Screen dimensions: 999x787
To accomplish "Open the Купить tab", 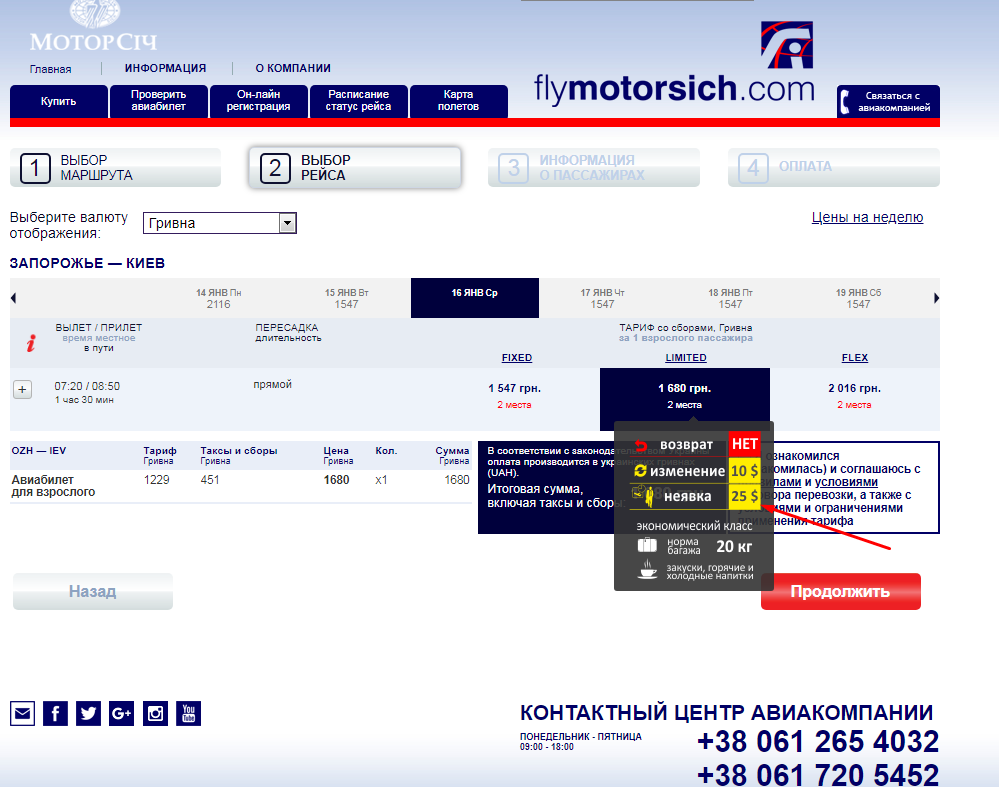I will (59, 101).
